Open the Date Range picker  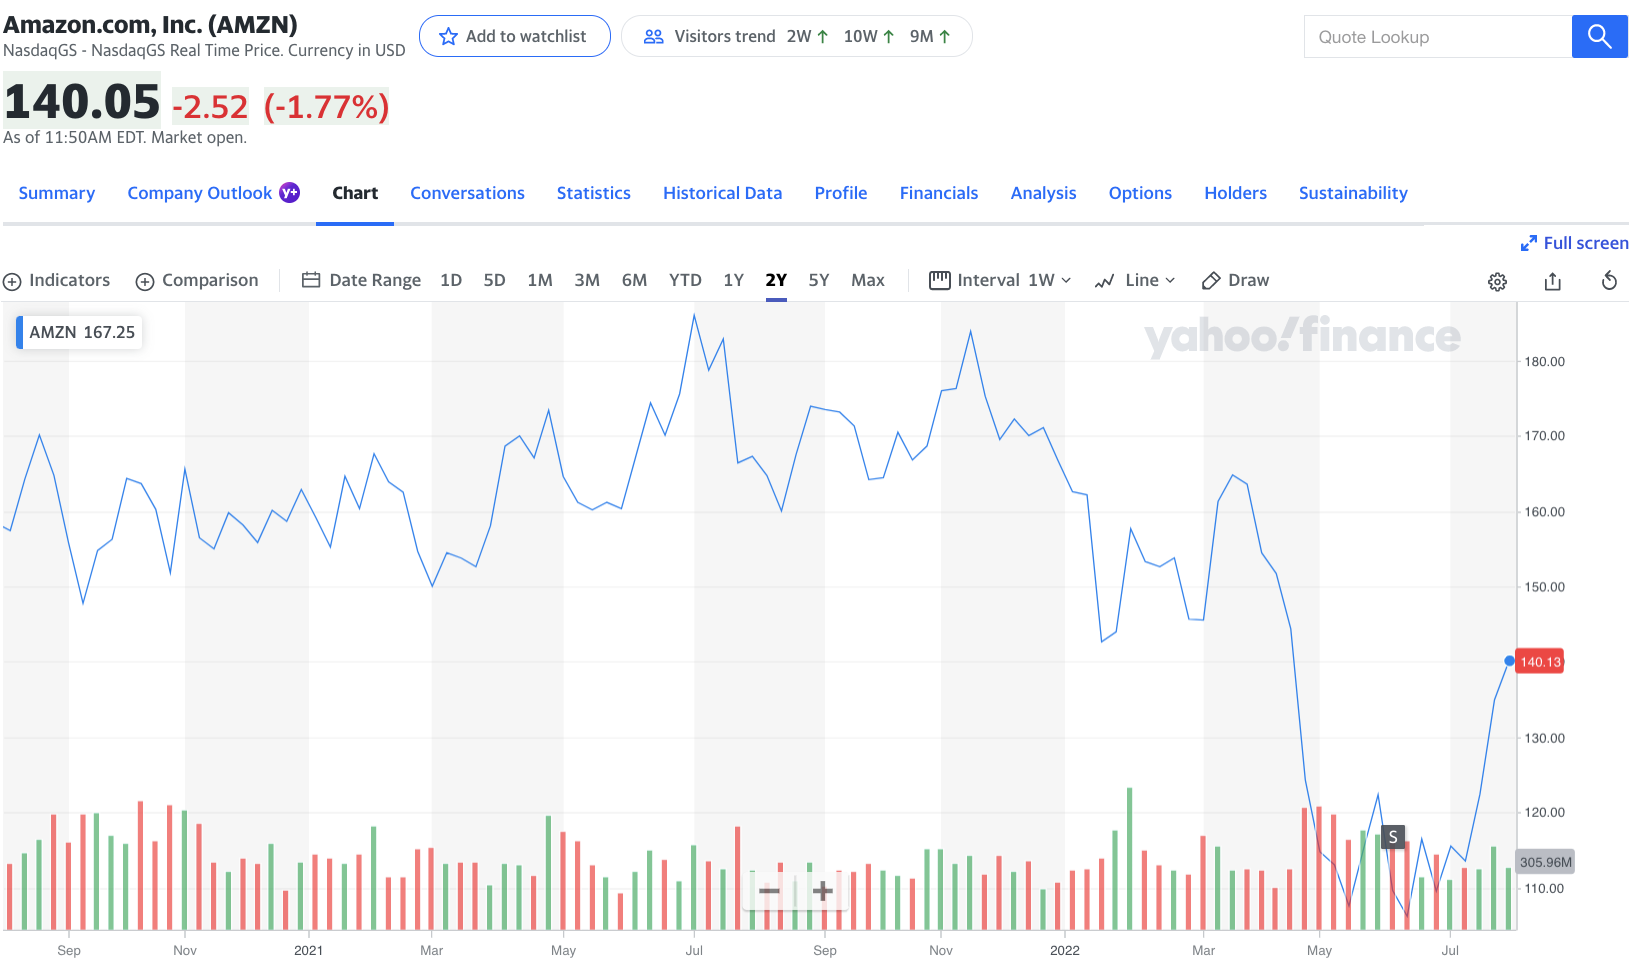(x=361, y=281)
